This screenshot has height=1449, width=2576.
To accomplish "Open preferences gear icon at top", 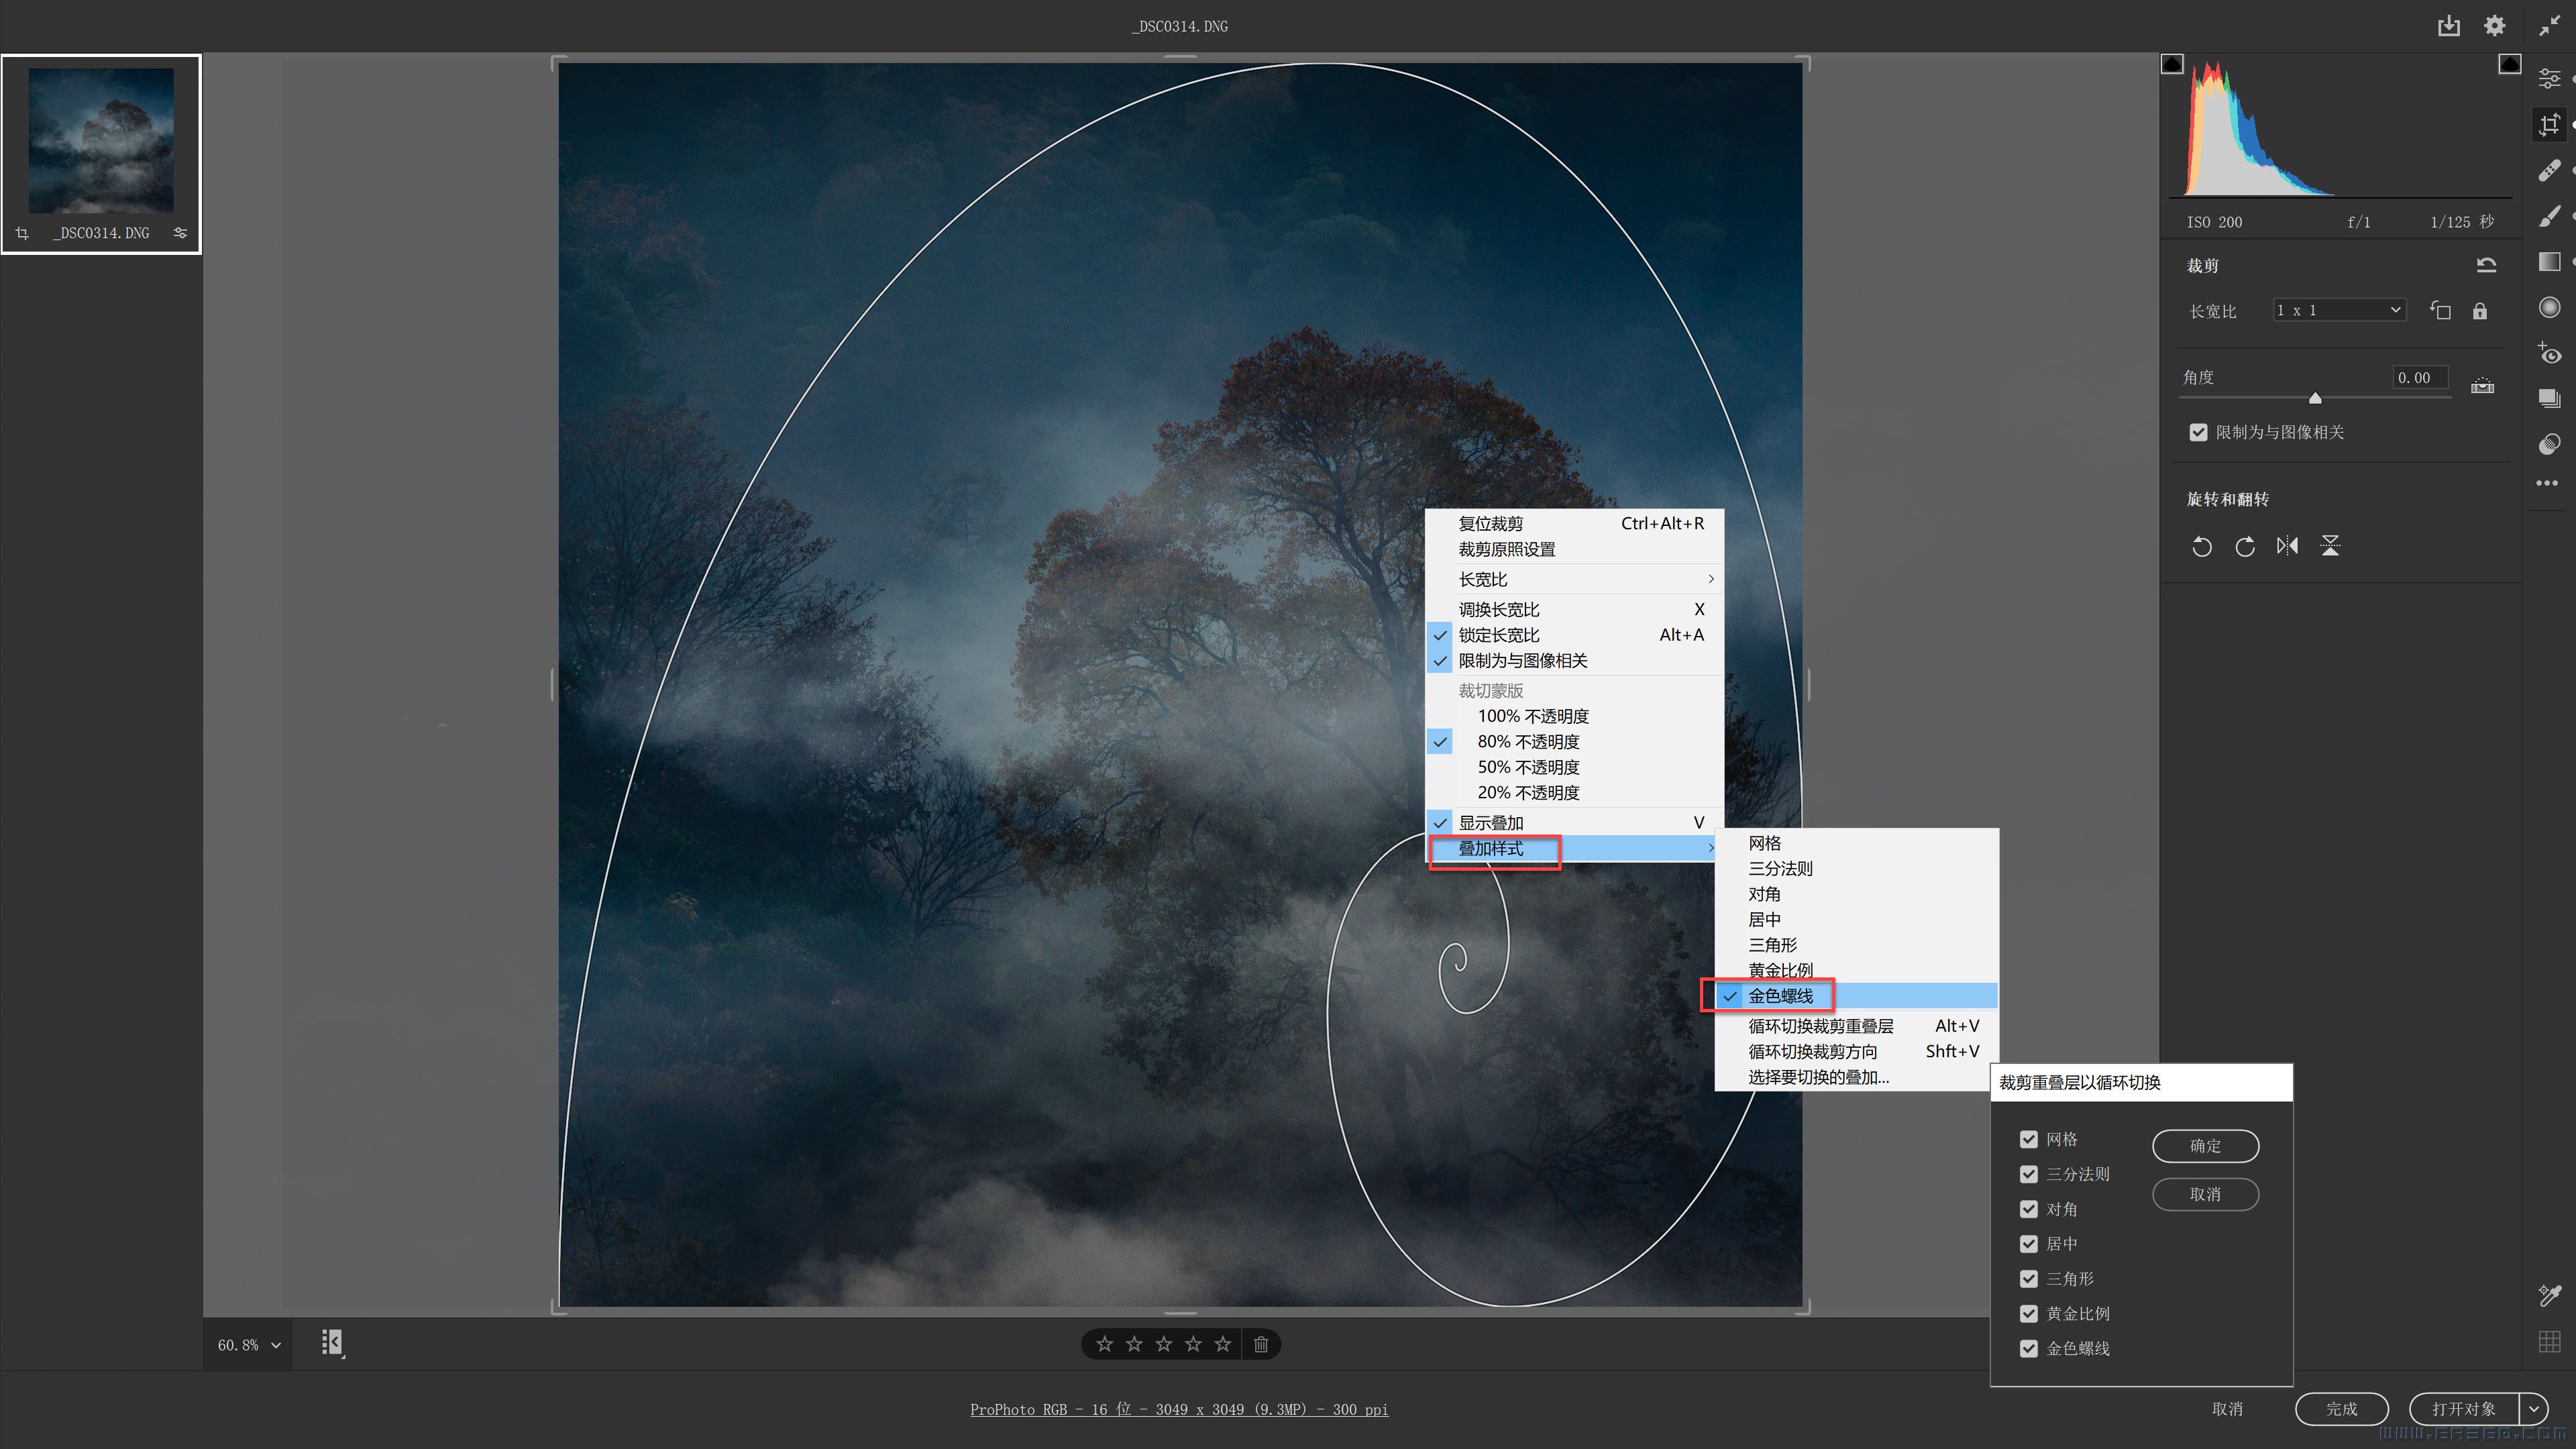I will point(2494,26).
